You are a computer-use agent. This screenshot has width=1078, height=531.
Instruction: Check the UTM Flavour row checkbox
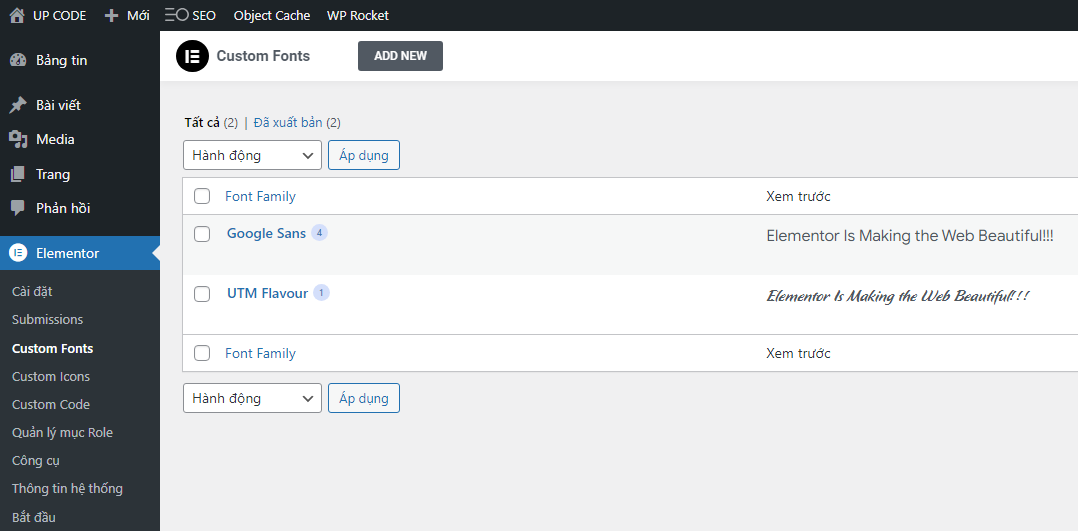201,294
